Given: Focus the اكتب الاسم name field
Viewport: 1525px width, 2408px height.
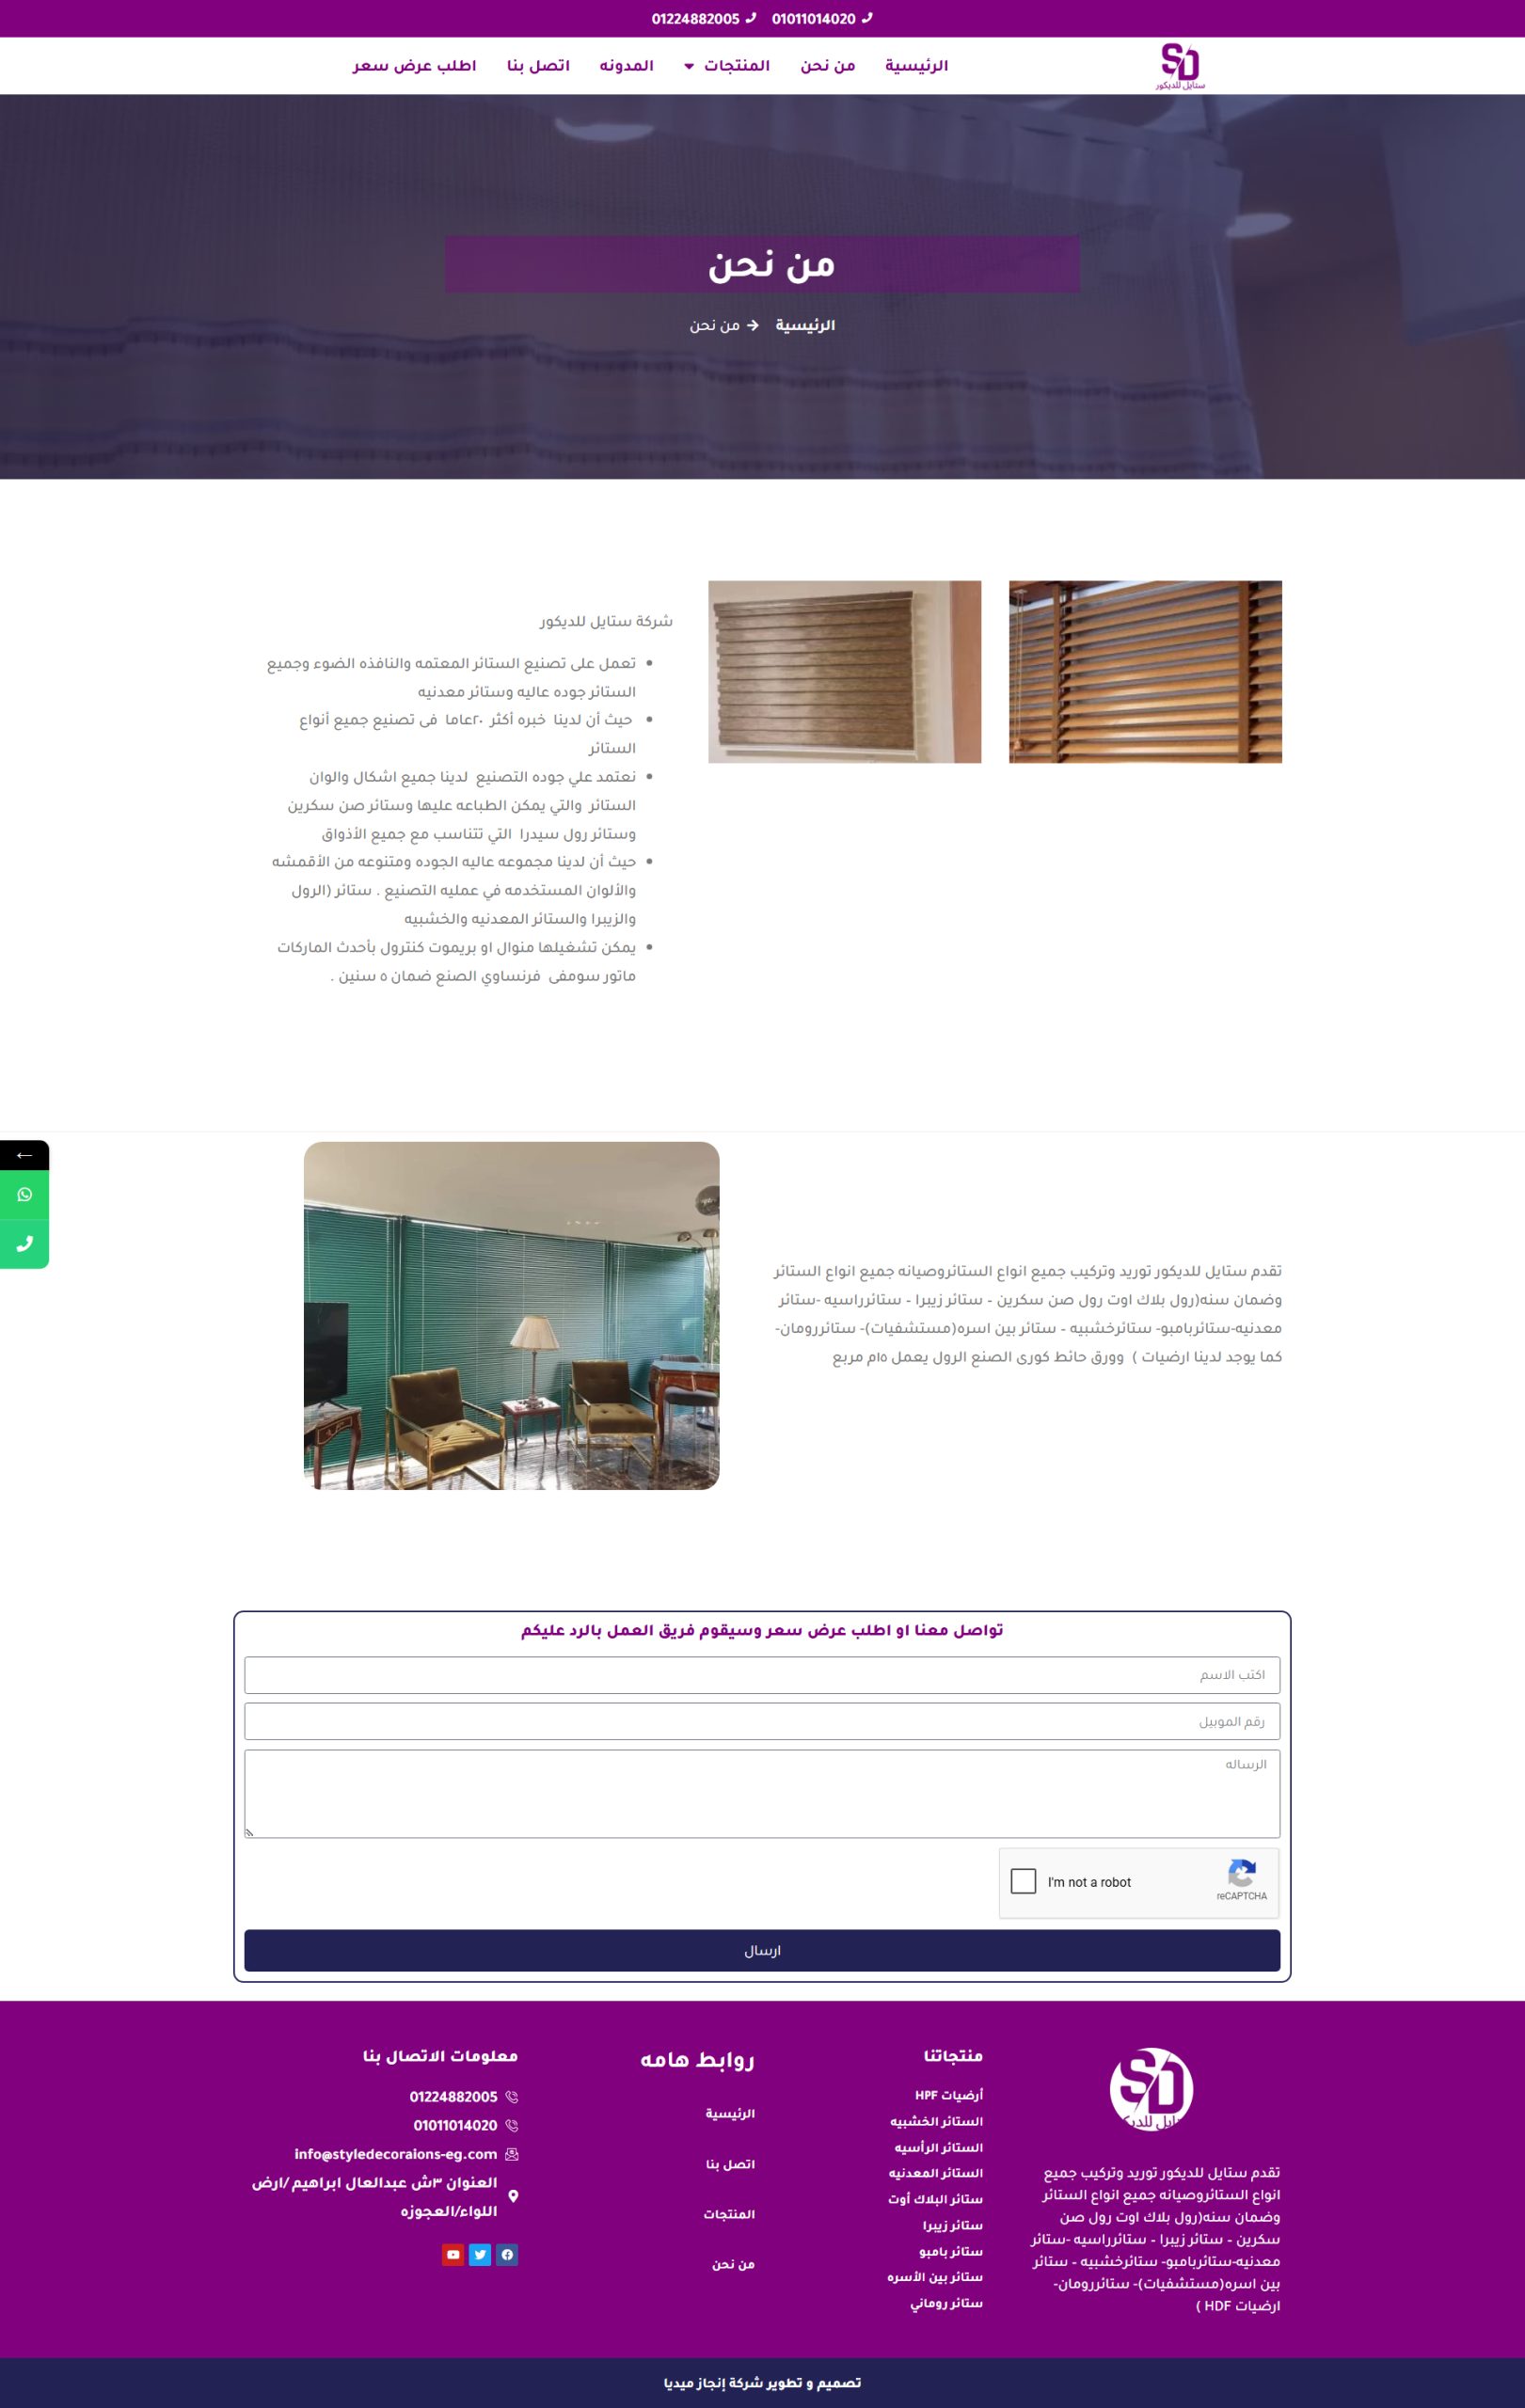Looking at the screenshot, I should (762, 1674).
